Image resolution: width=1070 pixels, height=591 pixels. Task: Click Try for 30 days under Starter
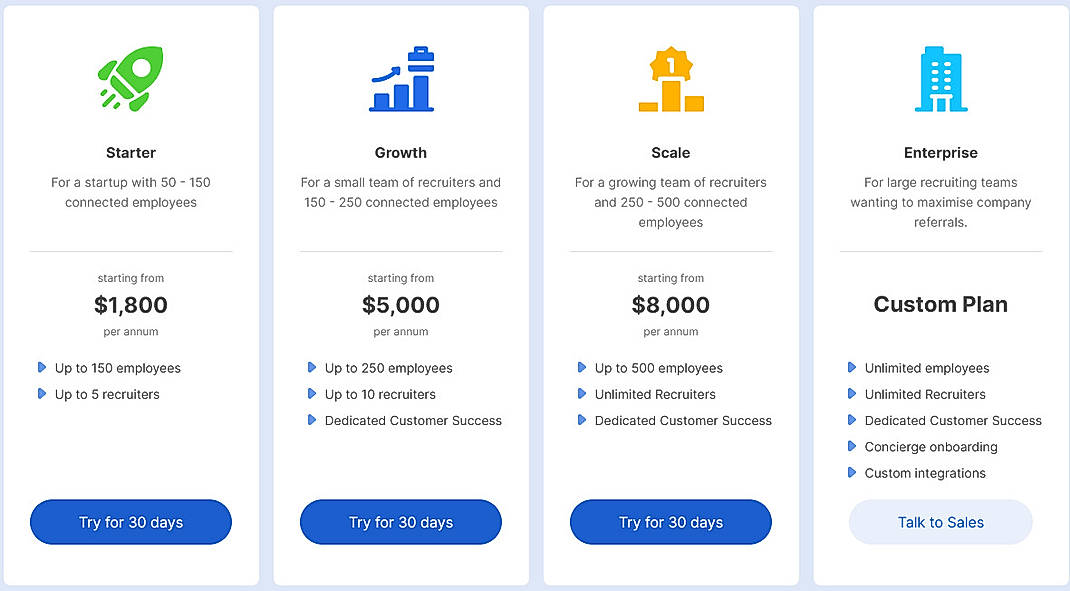[x=131, y=521]
